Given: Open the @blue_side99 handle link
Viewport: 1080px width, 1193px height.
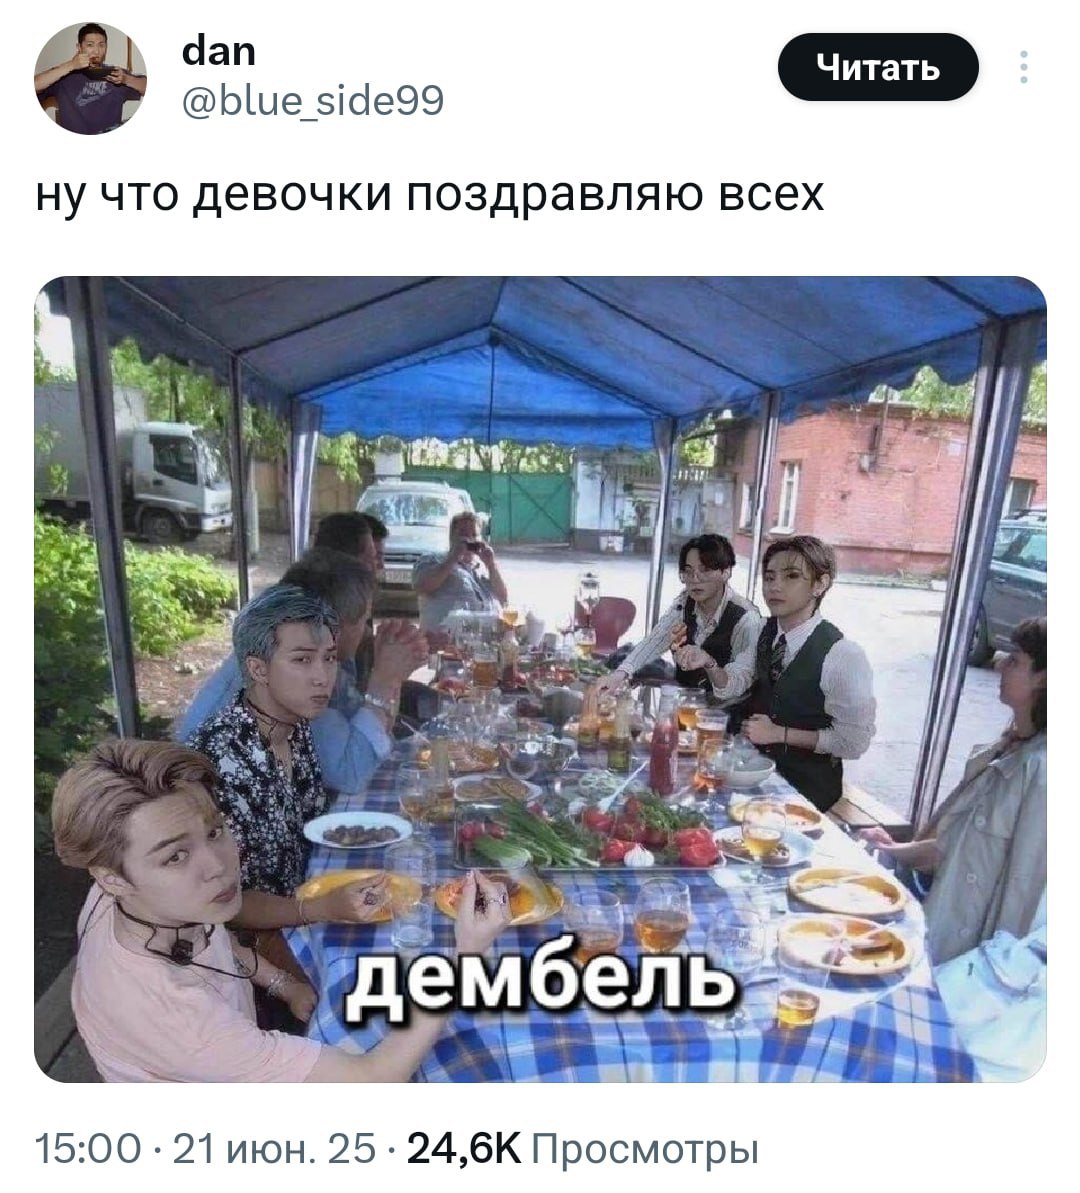Looking at the screenshot, I should [x=313, y=100].
